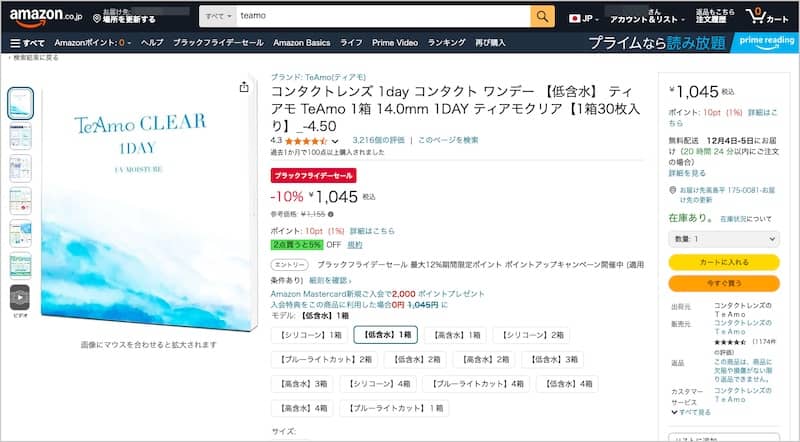This screenshot has width=800, height=442.
Task: Select the 【低含水】2箱 option
Action: click(415, 359)
